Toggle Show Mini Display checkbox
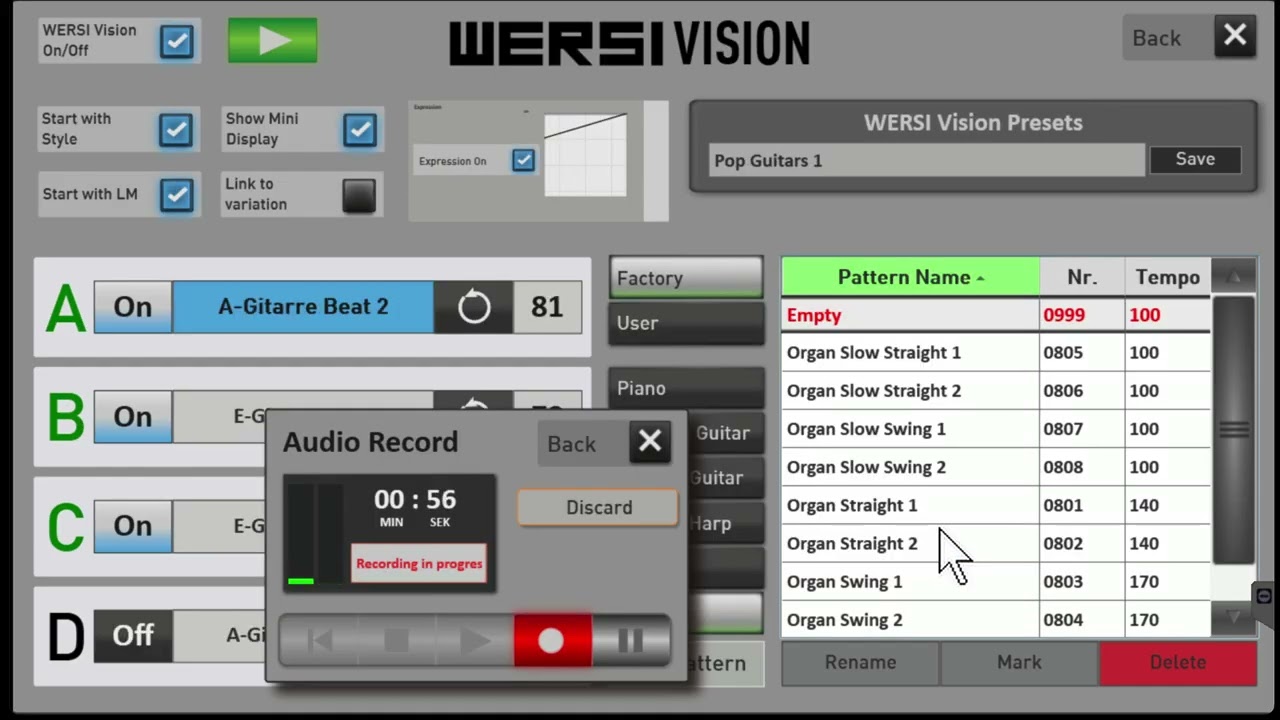 [x=359, y=129]
